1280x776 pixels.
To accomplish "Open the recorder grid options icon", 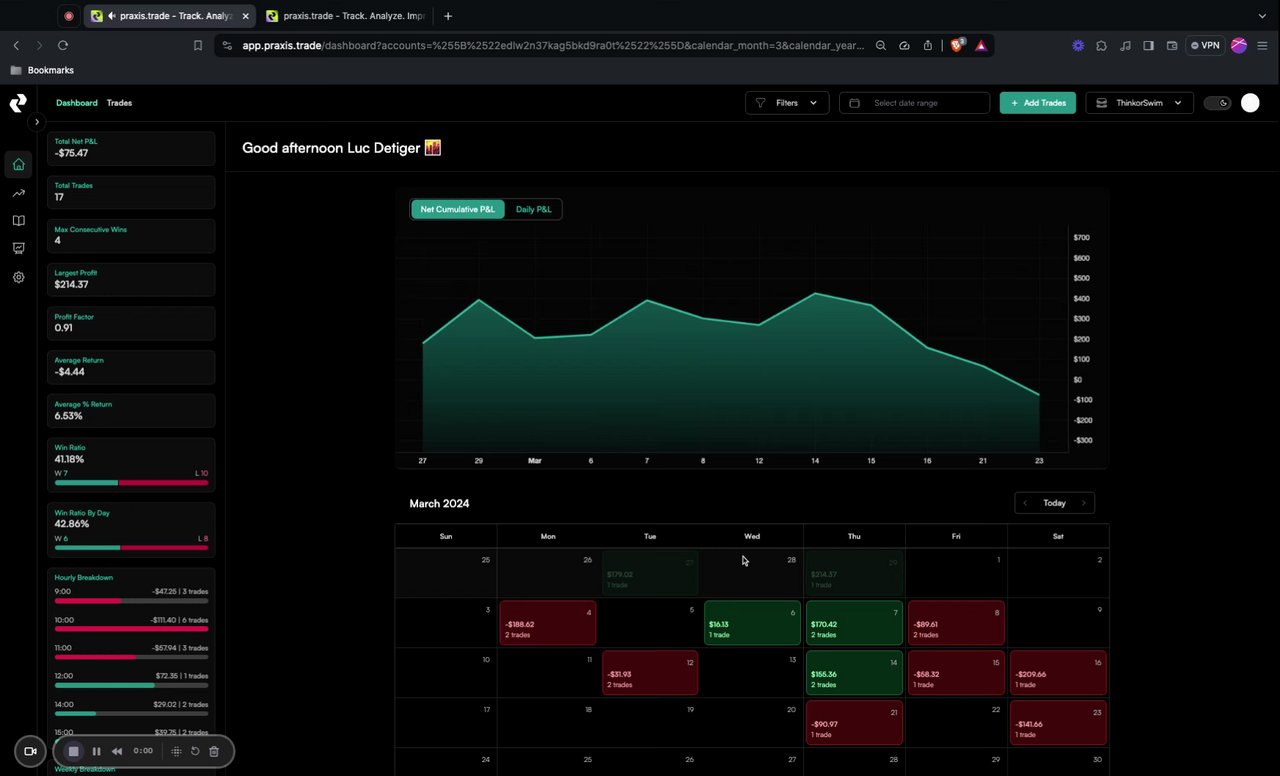I will pyautogui.click(x=176, y=751).
